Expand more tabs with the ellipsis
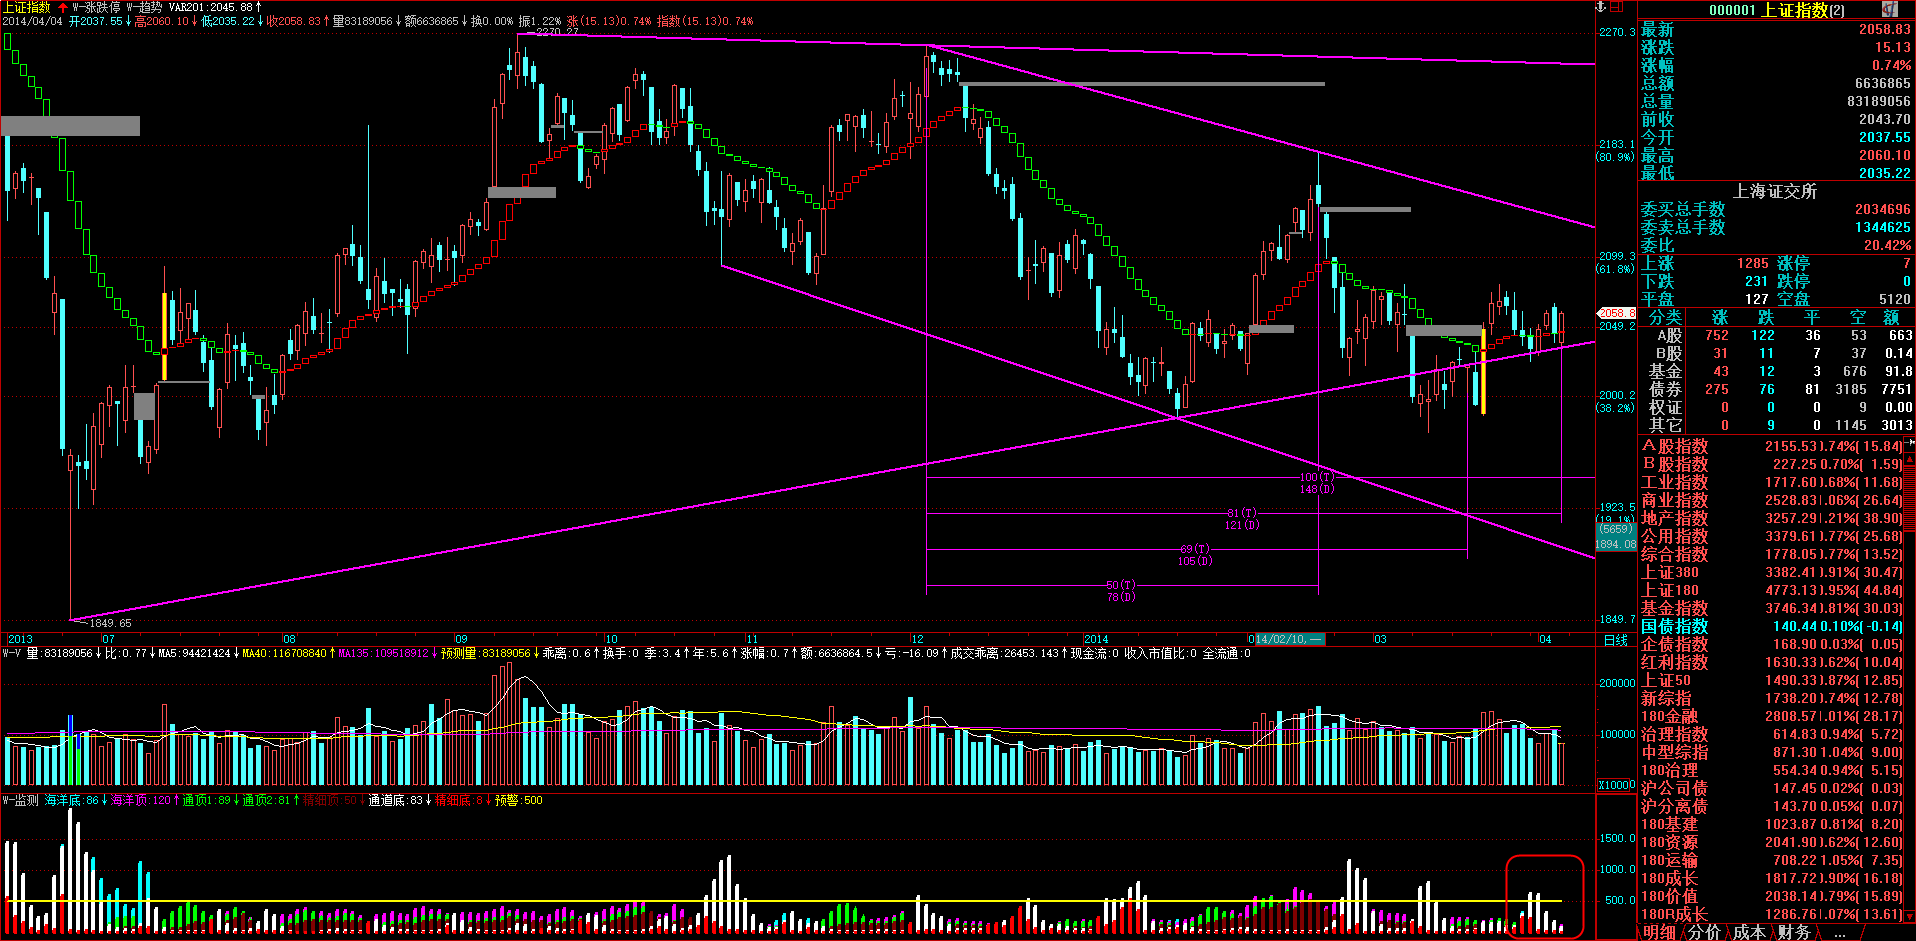Viewport: 1916px width, 941px height. coord(1839,932)
